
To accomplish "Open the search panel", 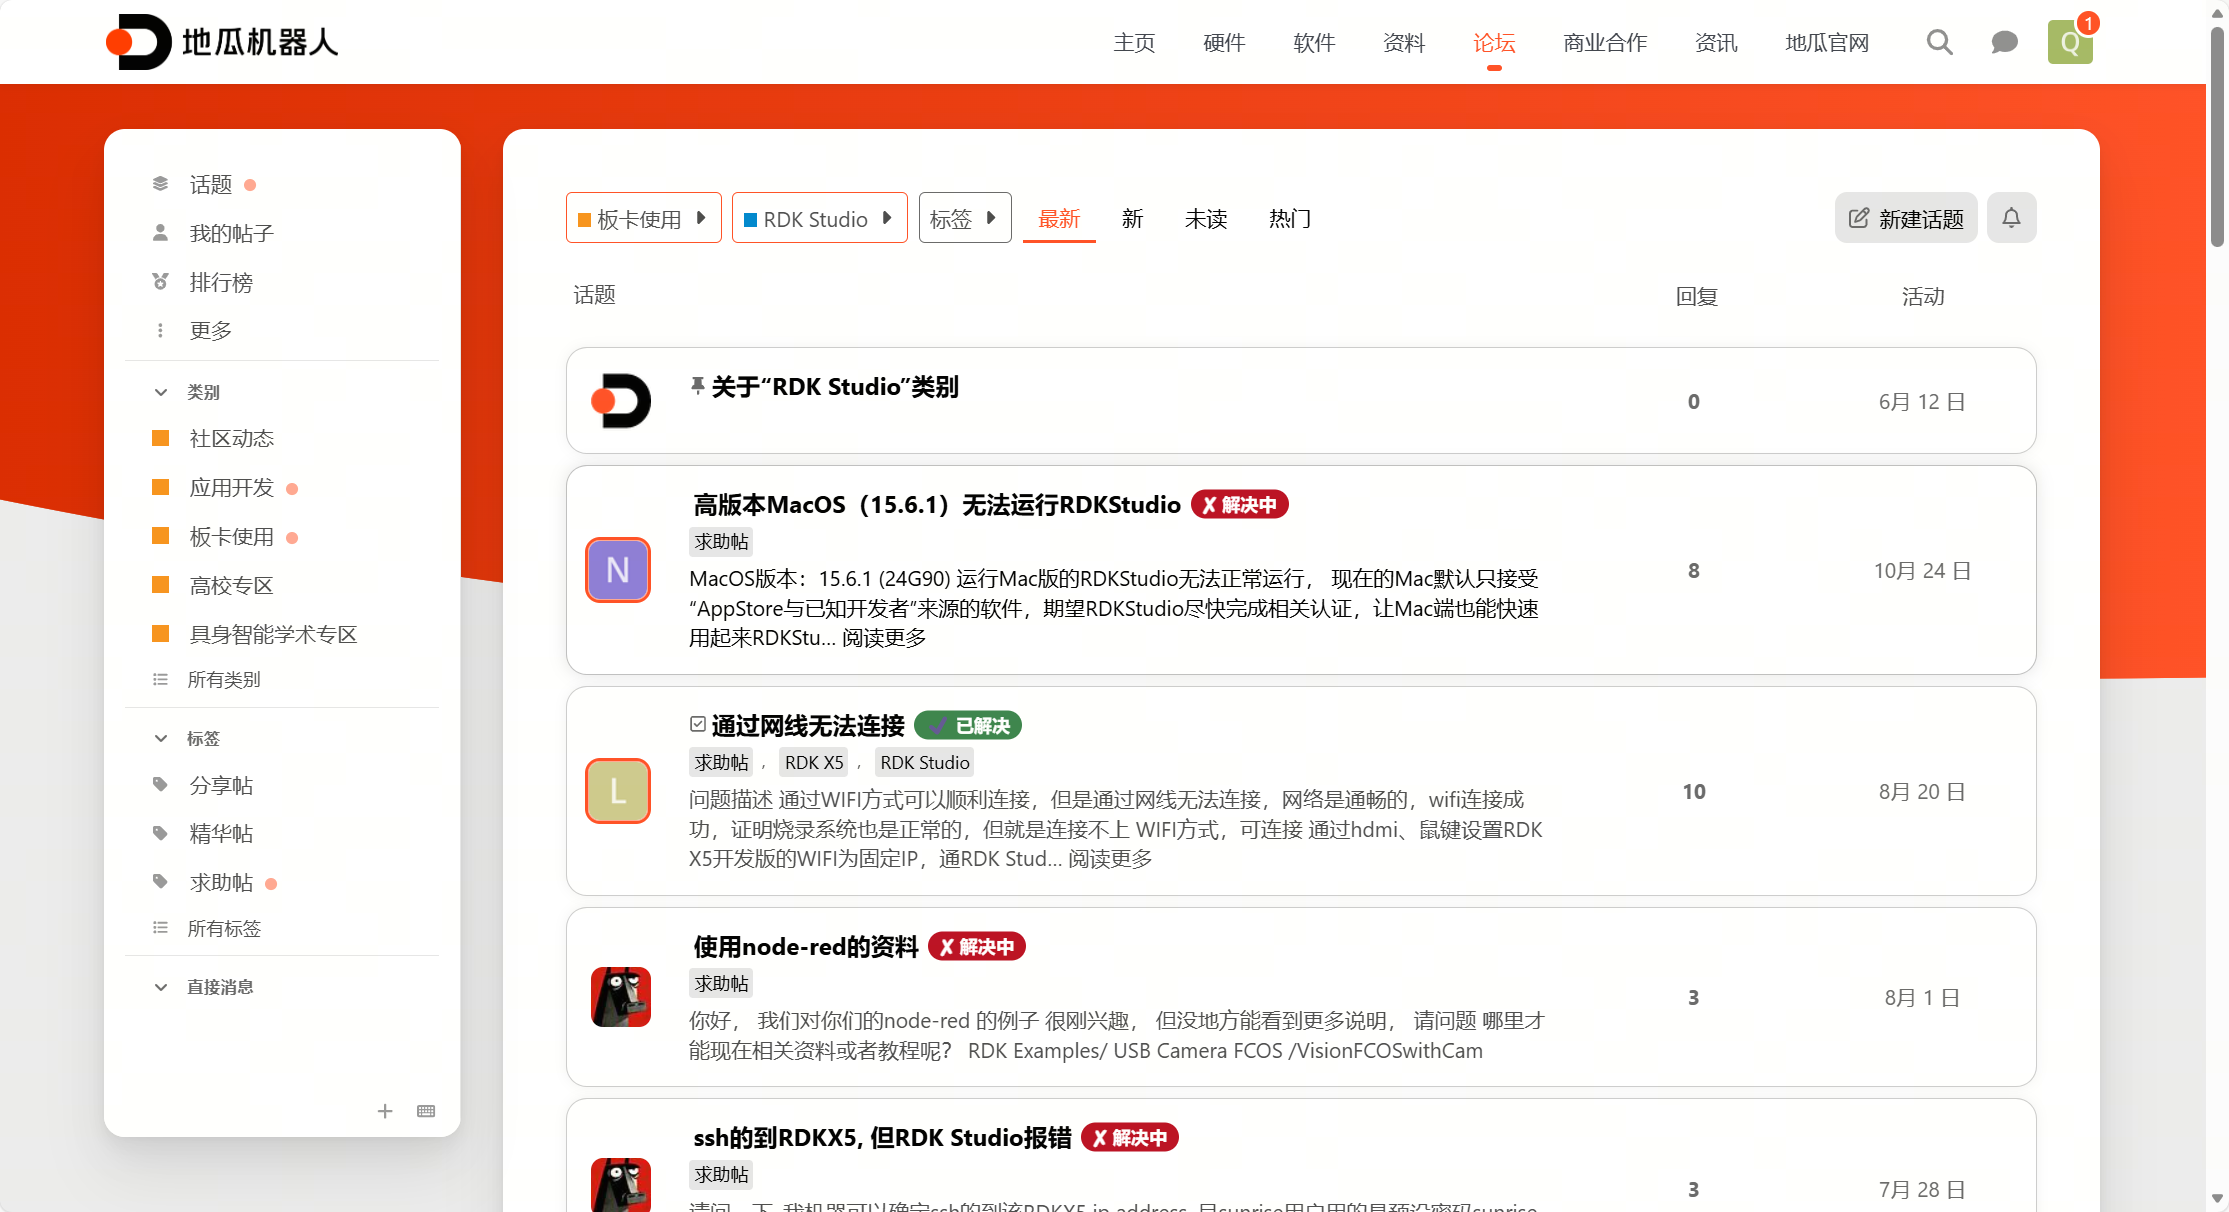I will [1939, 42].
